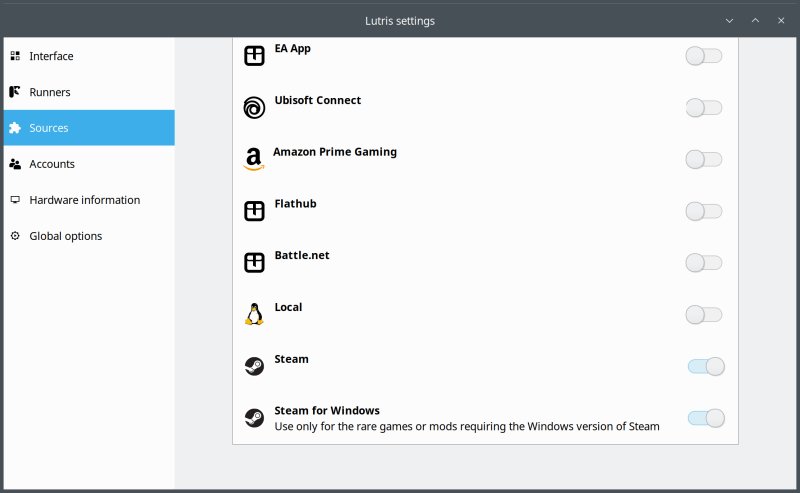Turn off Steam for Windows toggle
The height and width of the screenshot is (493, 800).
[x=705, y=418]
